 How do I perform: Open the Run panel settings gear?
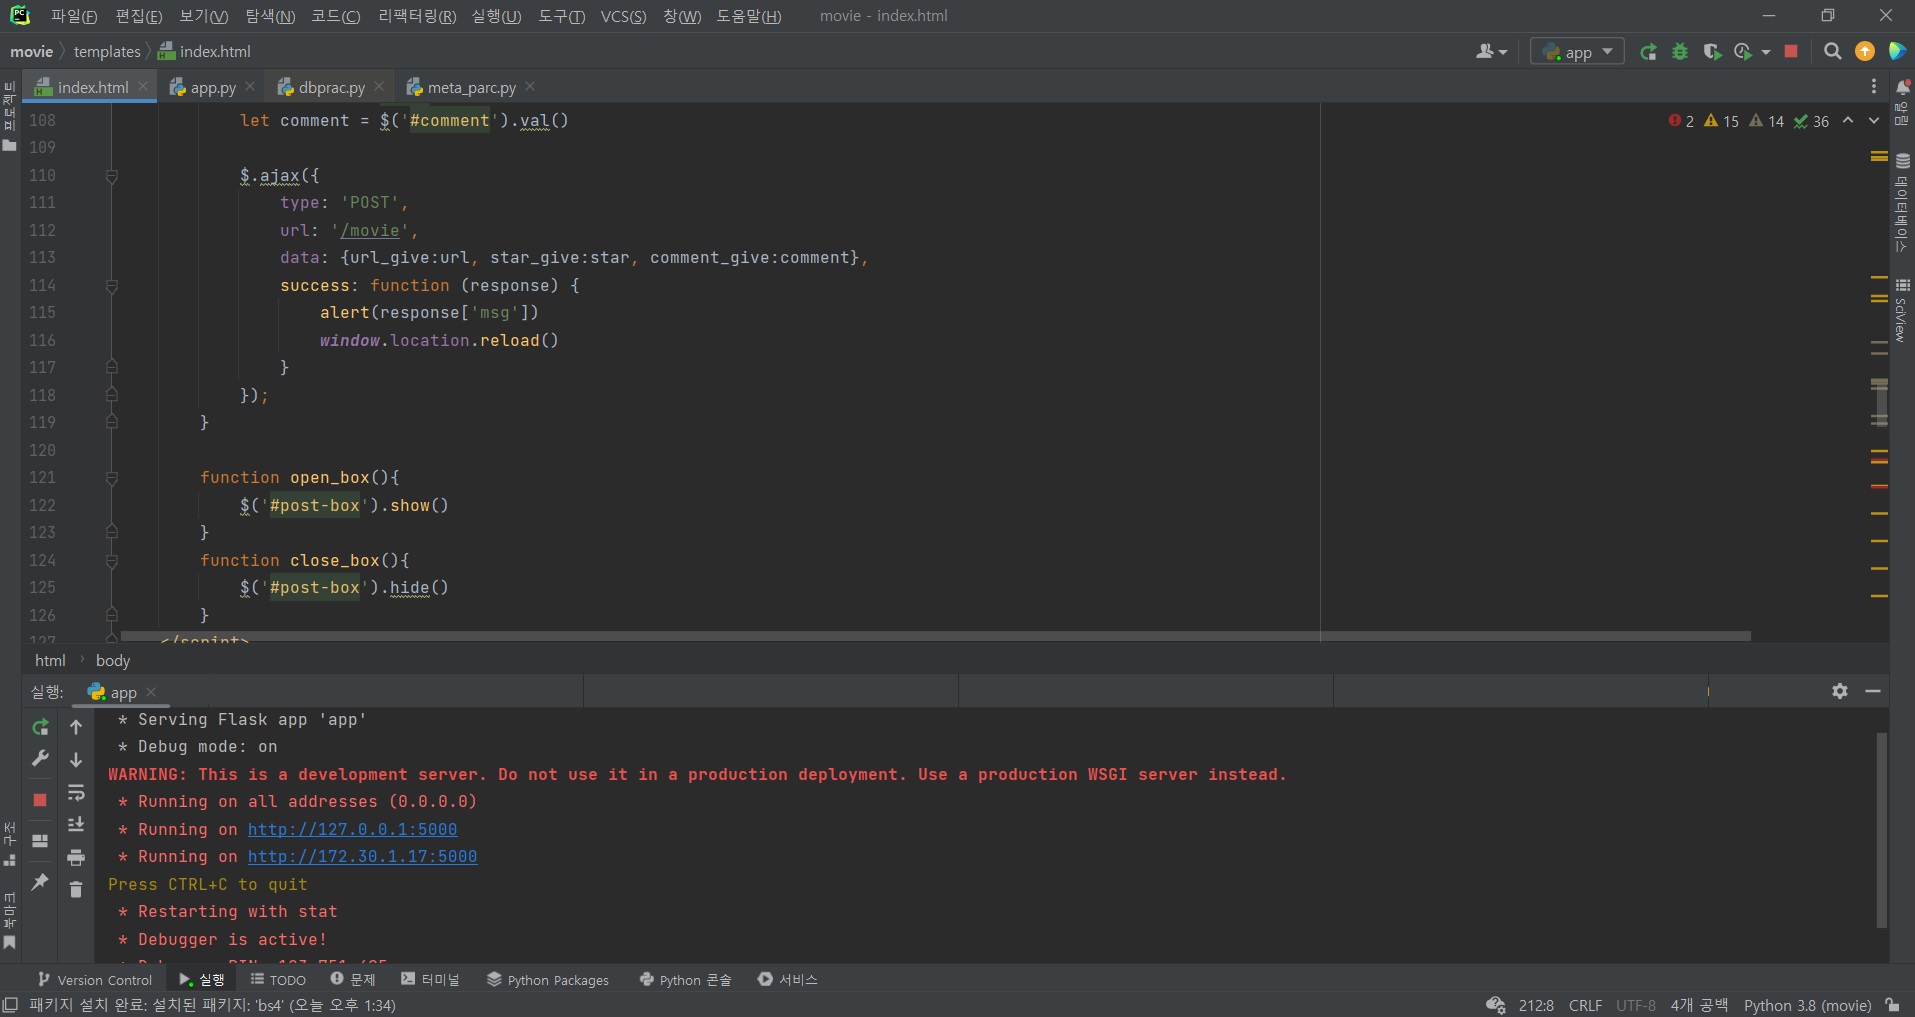pyautogui.click(x=1840, y=691)
